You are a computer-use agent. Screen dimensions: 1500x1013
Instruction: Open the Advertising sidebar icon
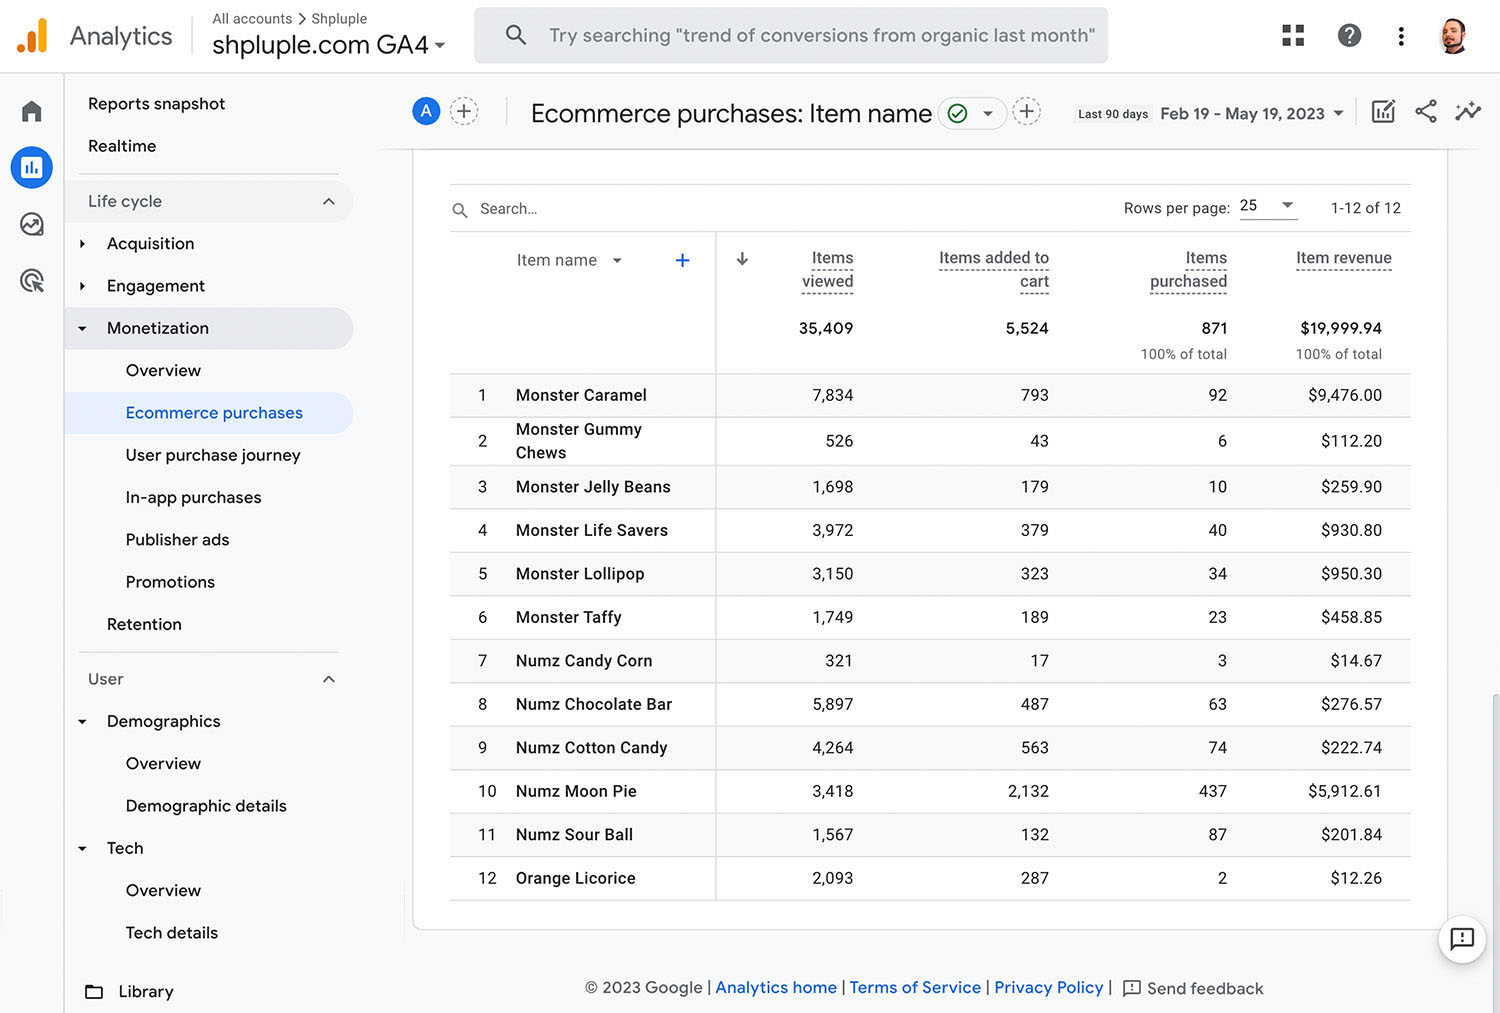32,281
